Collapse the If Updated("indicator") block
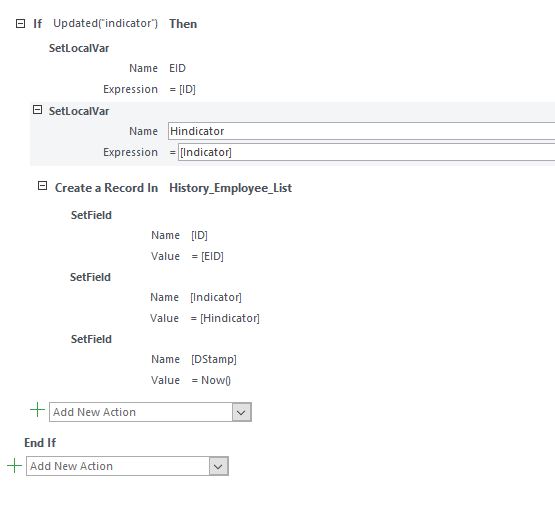 click(21, 24)
